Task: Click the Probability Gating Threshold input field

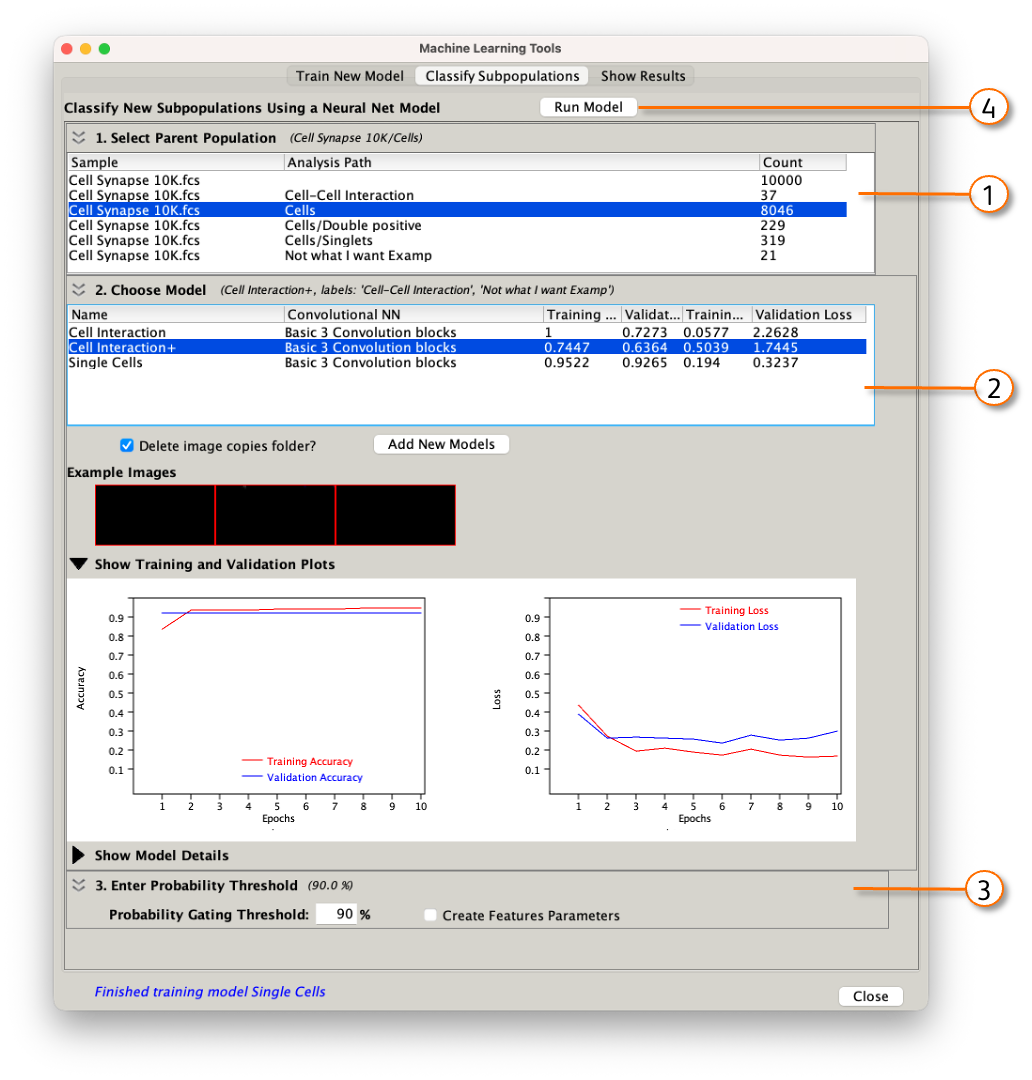Action: [x=336, y=914]
